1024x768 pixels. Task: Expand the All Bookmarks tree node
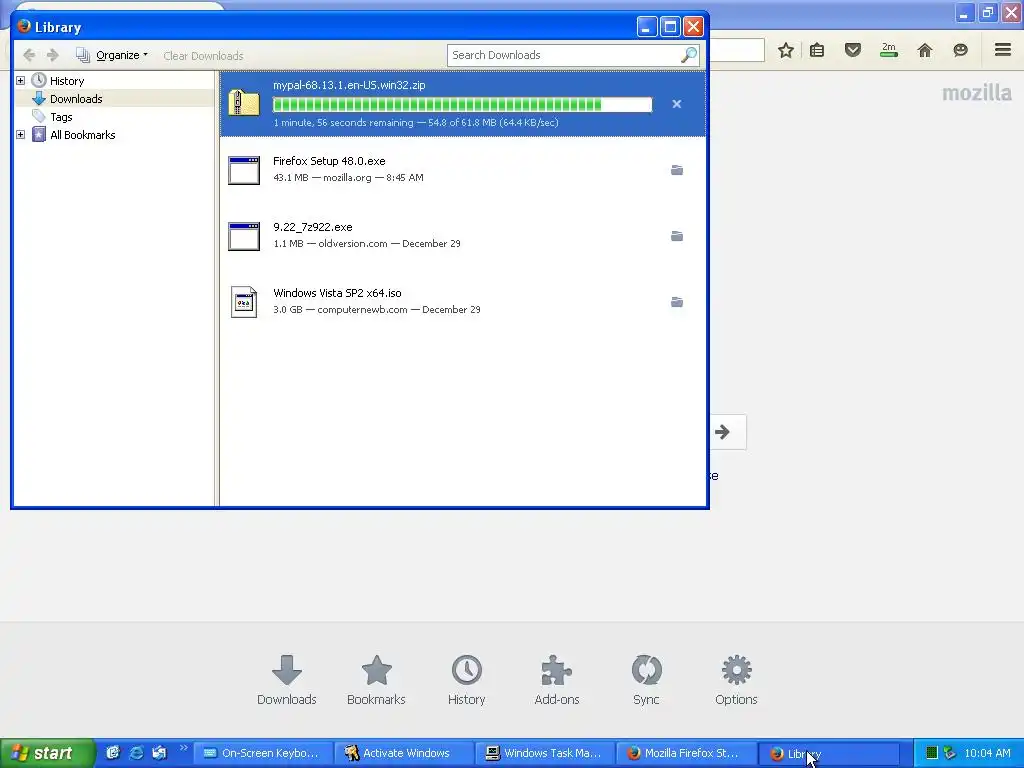click(x=20, y=135)
